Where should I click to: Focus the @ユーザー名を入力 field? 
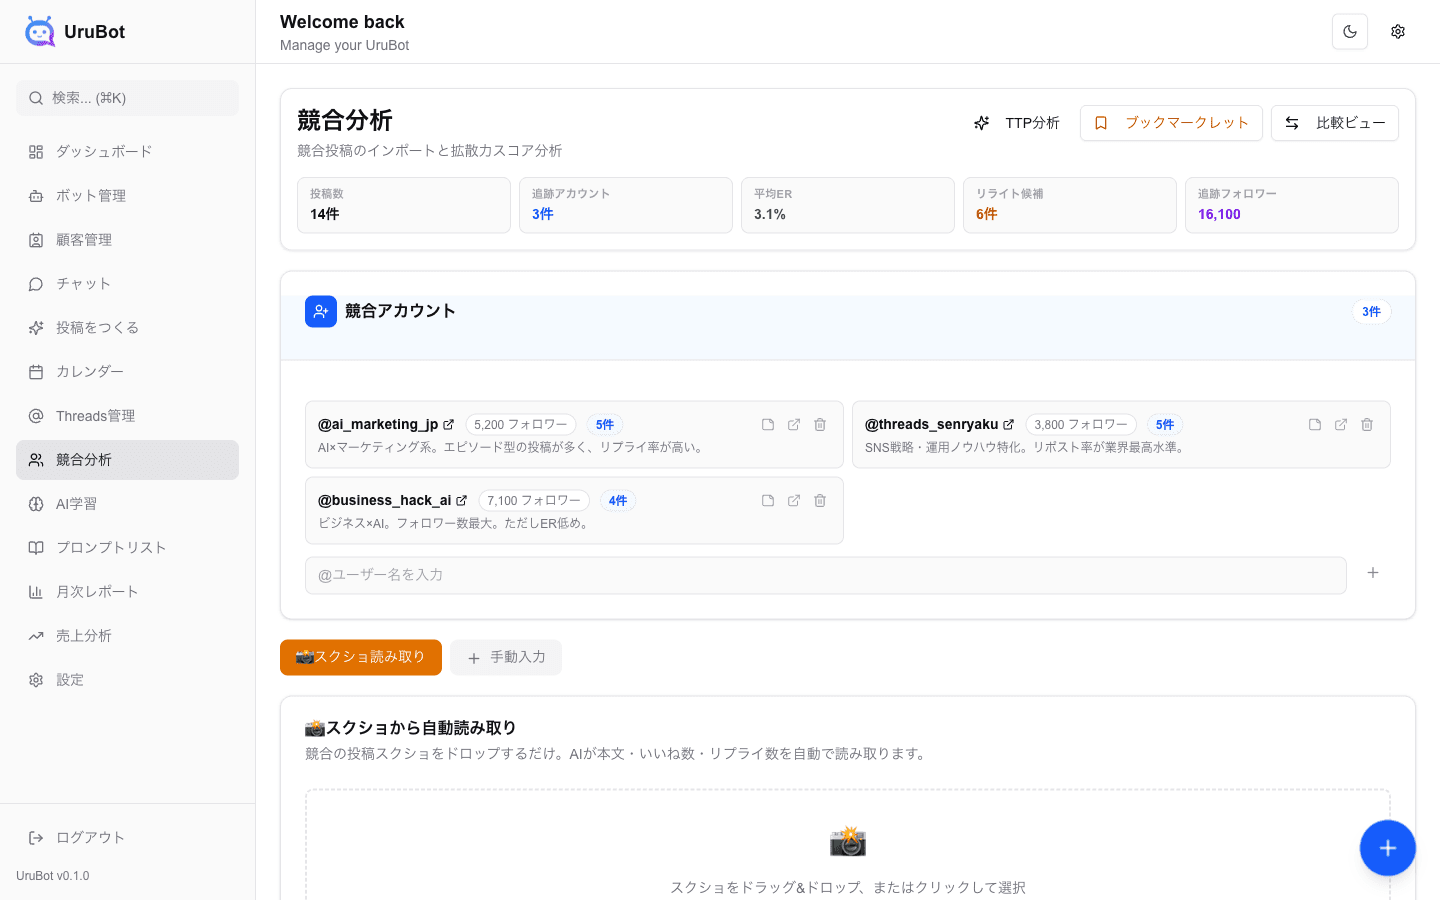click(x=826, y=575)
